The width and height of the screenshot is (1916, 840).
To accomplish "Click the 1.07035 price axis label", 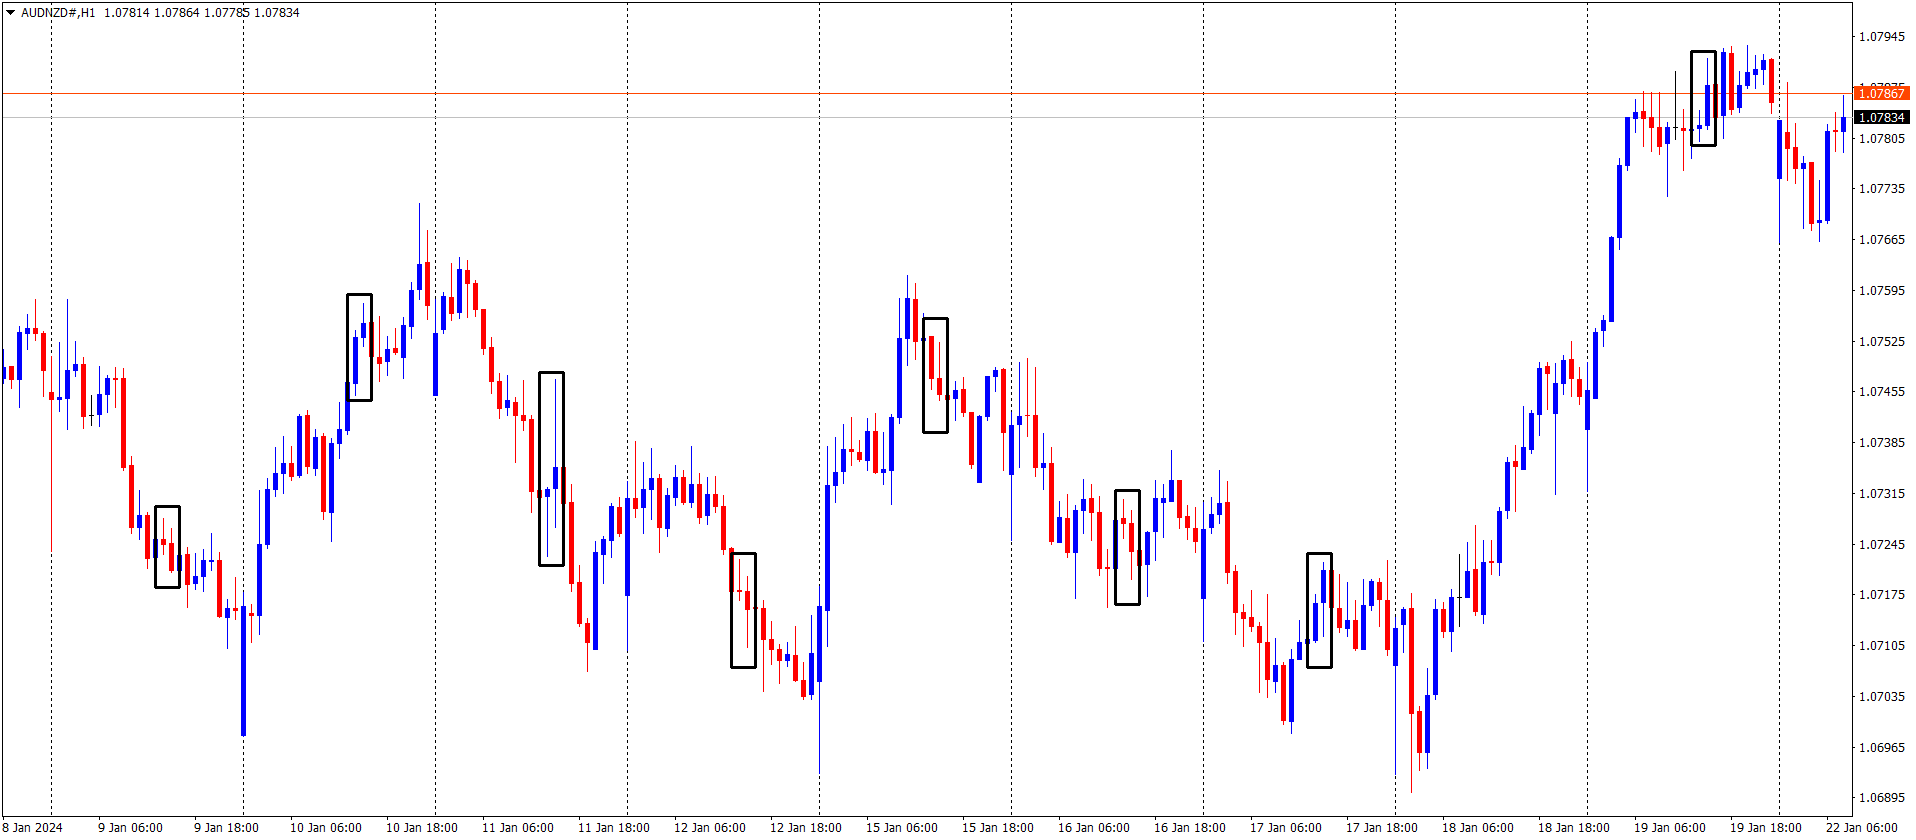I will tap(1881, 697).
